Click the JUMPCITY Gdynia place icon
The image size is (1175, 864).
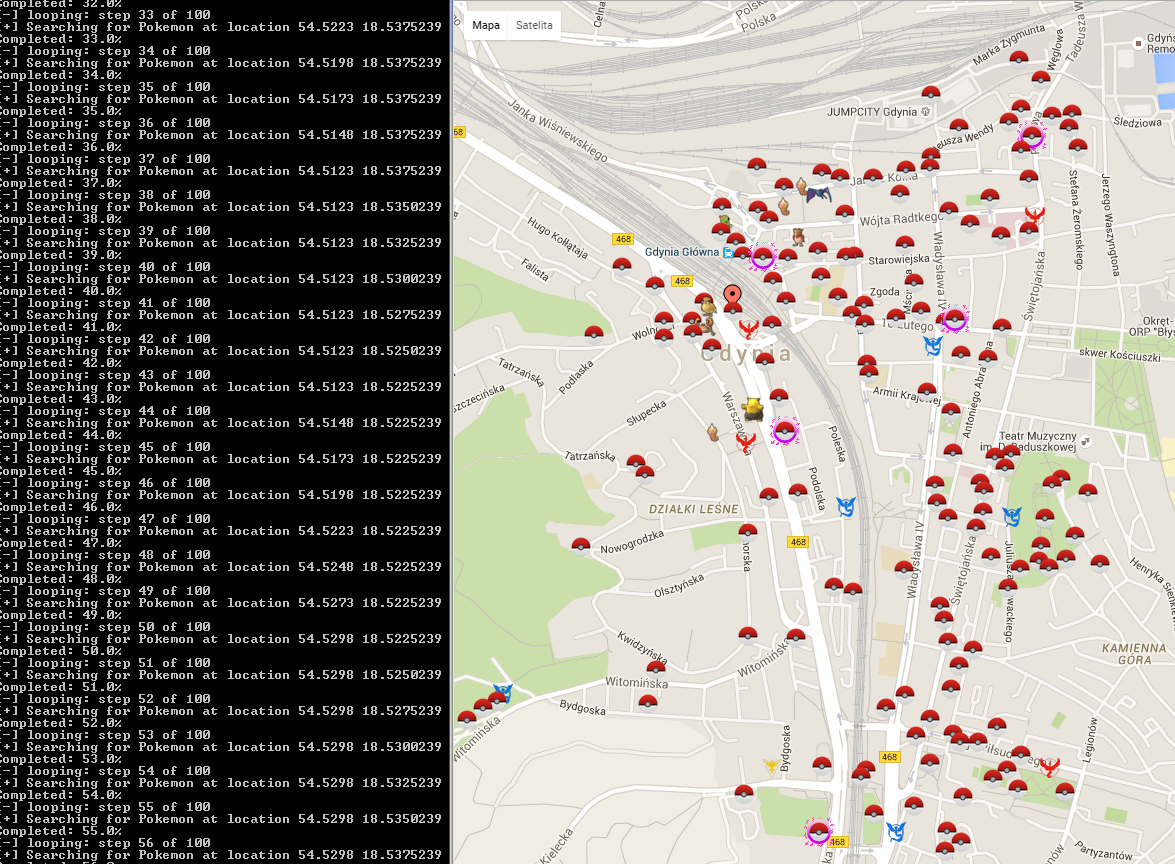point(926,112)
